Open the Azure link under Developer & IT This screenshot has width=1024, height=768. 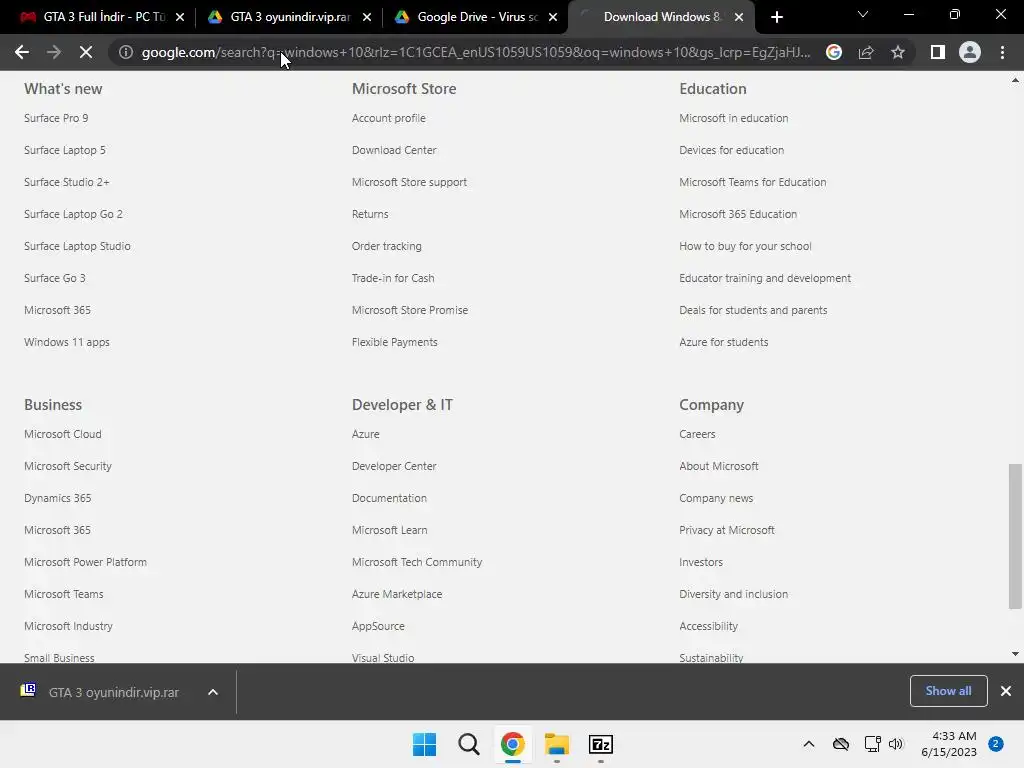[366, 434]
